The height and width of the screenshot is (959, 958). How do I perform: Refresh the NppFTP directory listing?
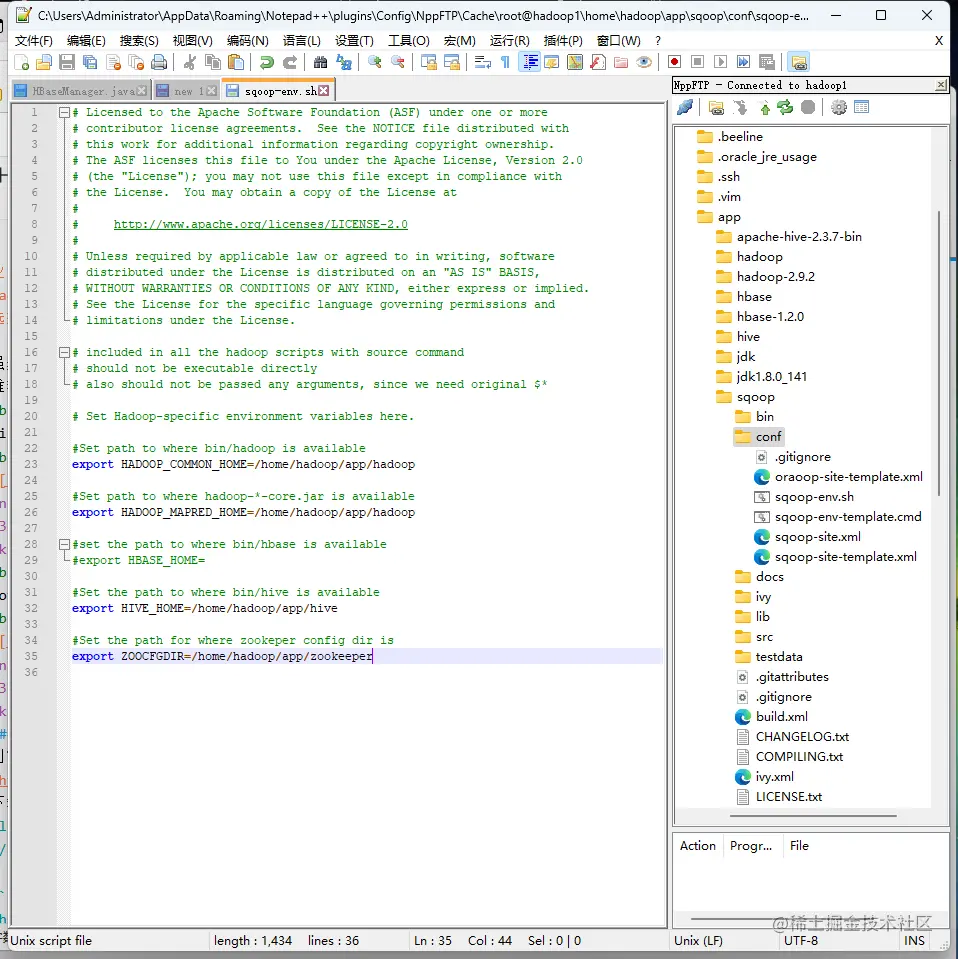(785, 108)
